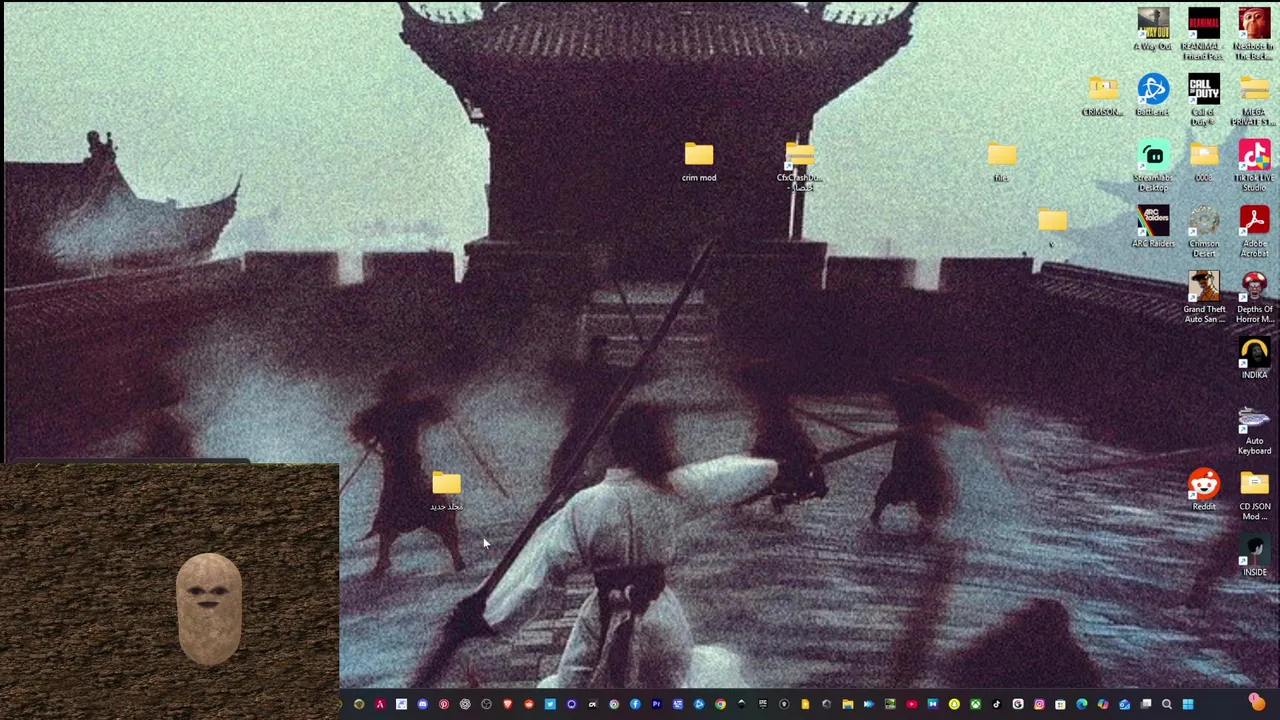Open Epic Games Launcher from the taskbar
Screen dimensions: 1280x720
coord(763,705)
